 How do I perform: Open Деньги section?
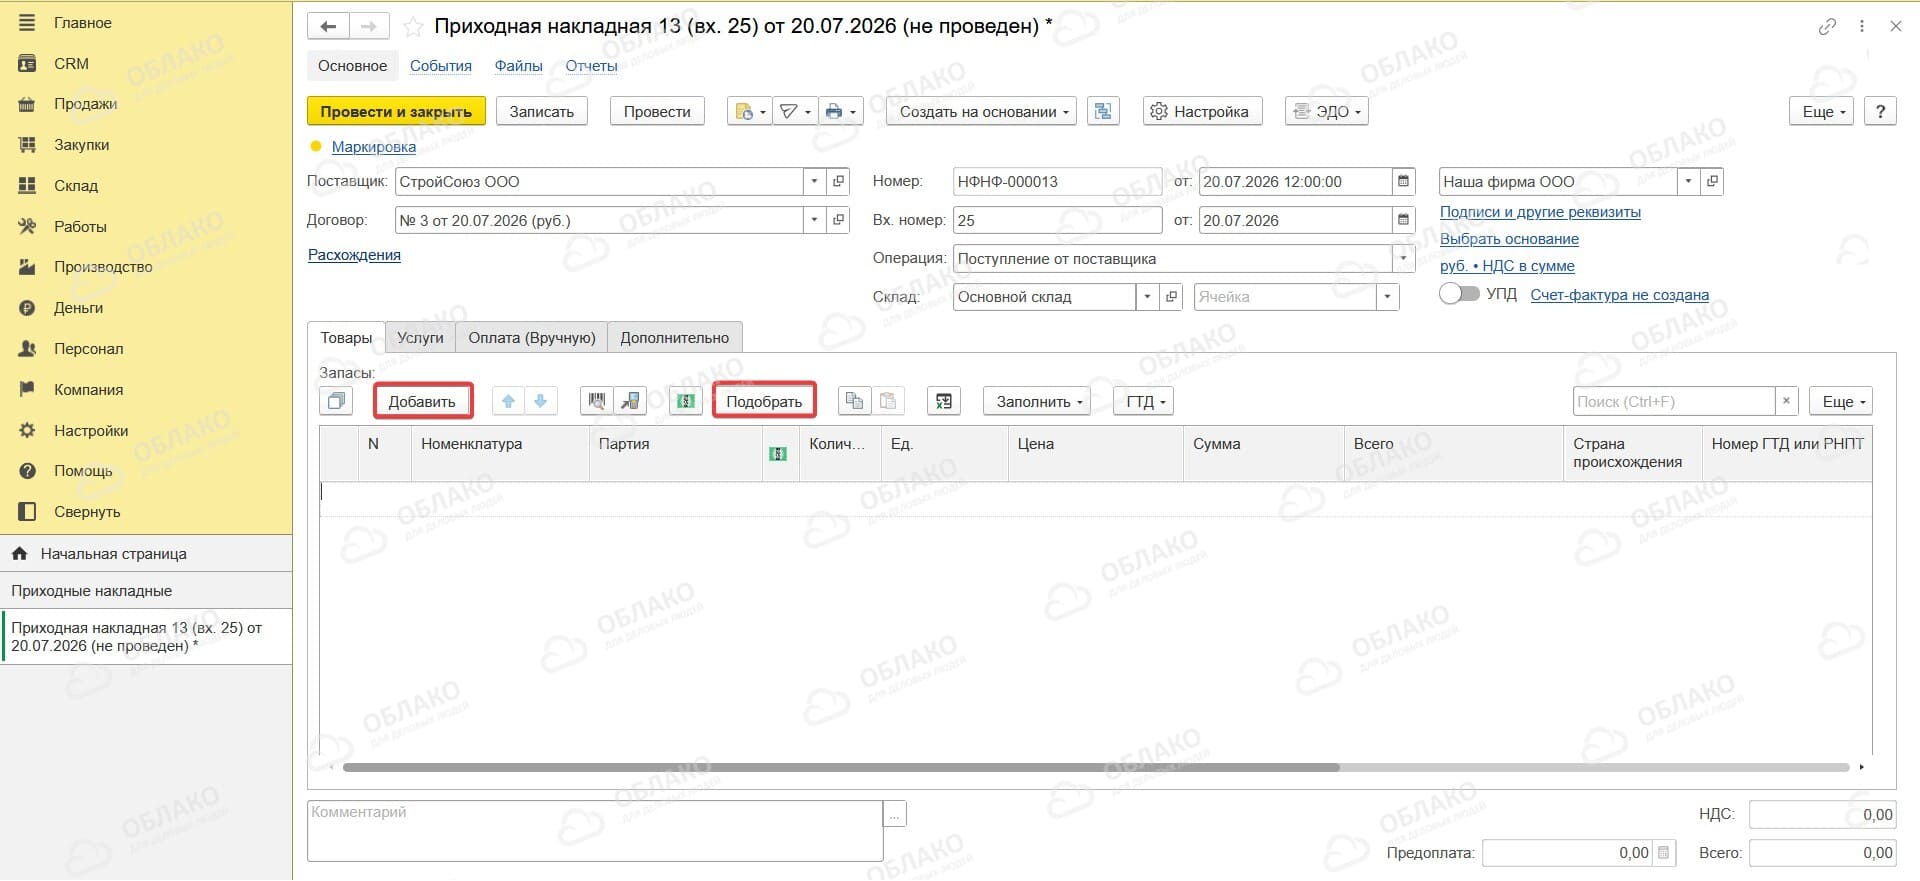[78, 308]
